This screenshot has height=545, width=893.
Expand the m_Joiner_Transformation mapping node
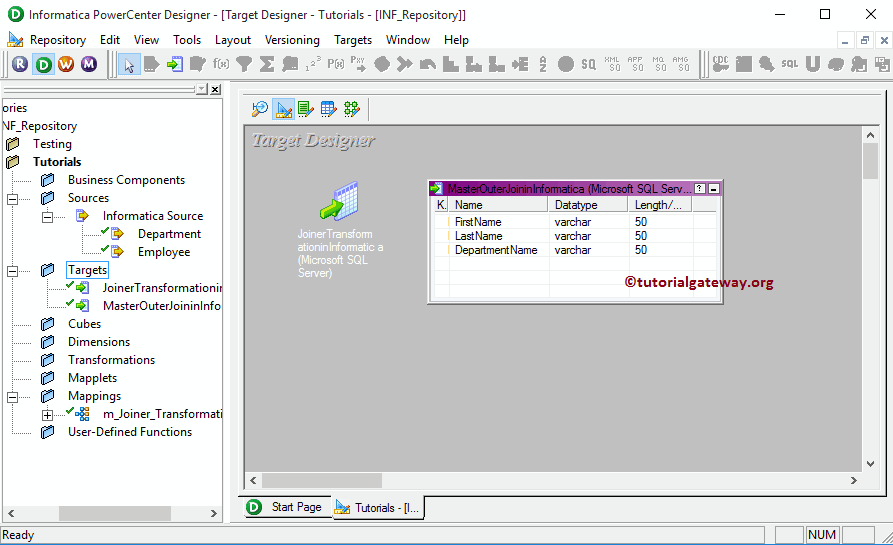[x=47, y=416]
